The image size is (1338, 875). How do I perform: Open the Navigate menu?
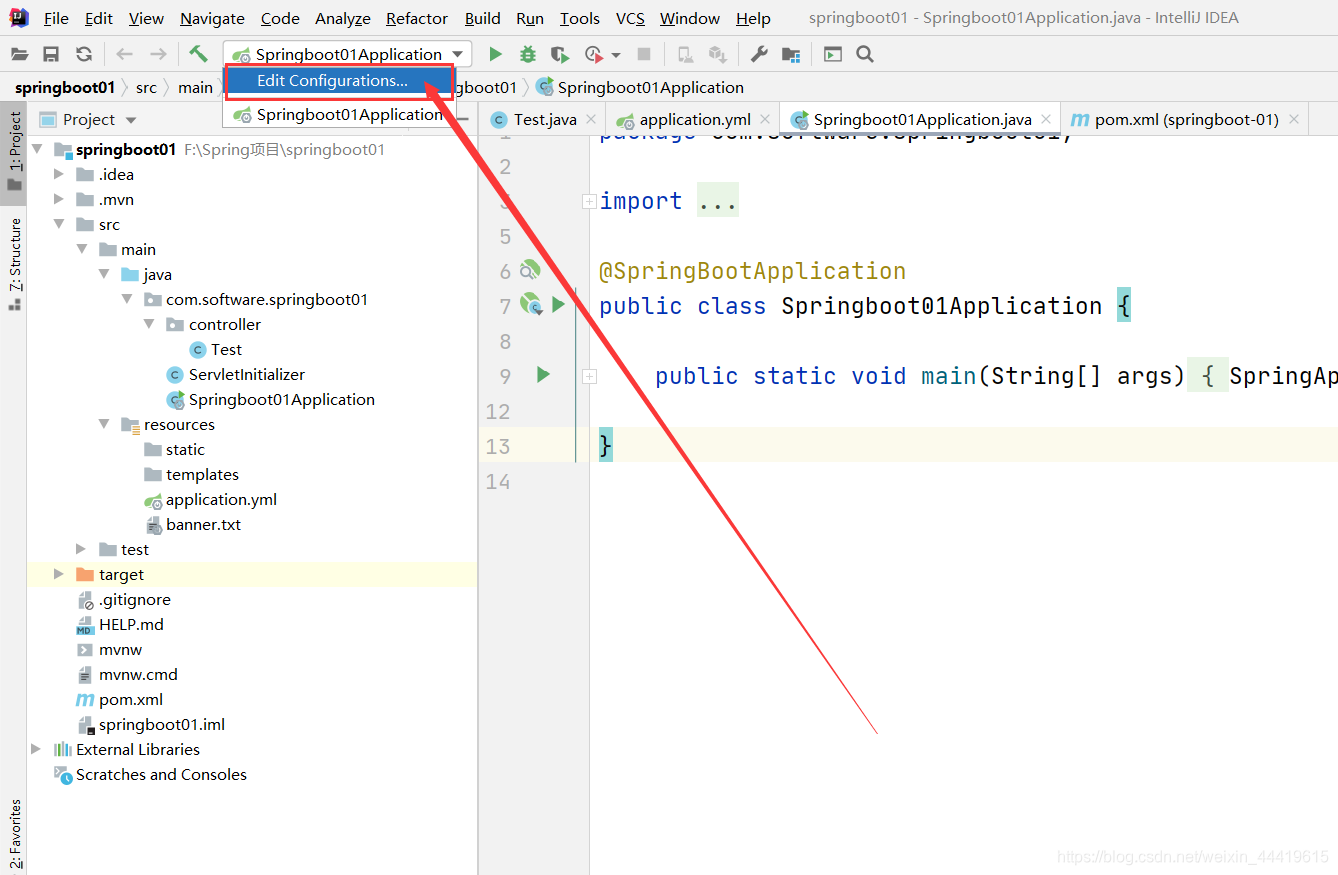coord(212,18)
